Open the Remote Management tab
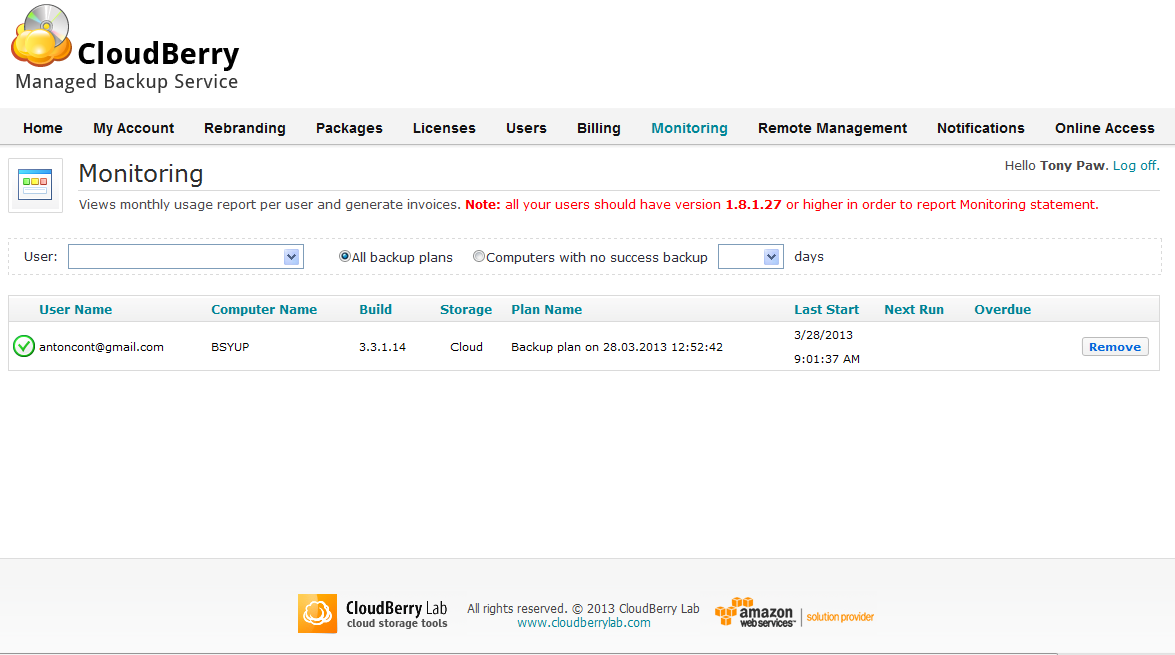The image size is (1175, 655). (x=832, y=128)
